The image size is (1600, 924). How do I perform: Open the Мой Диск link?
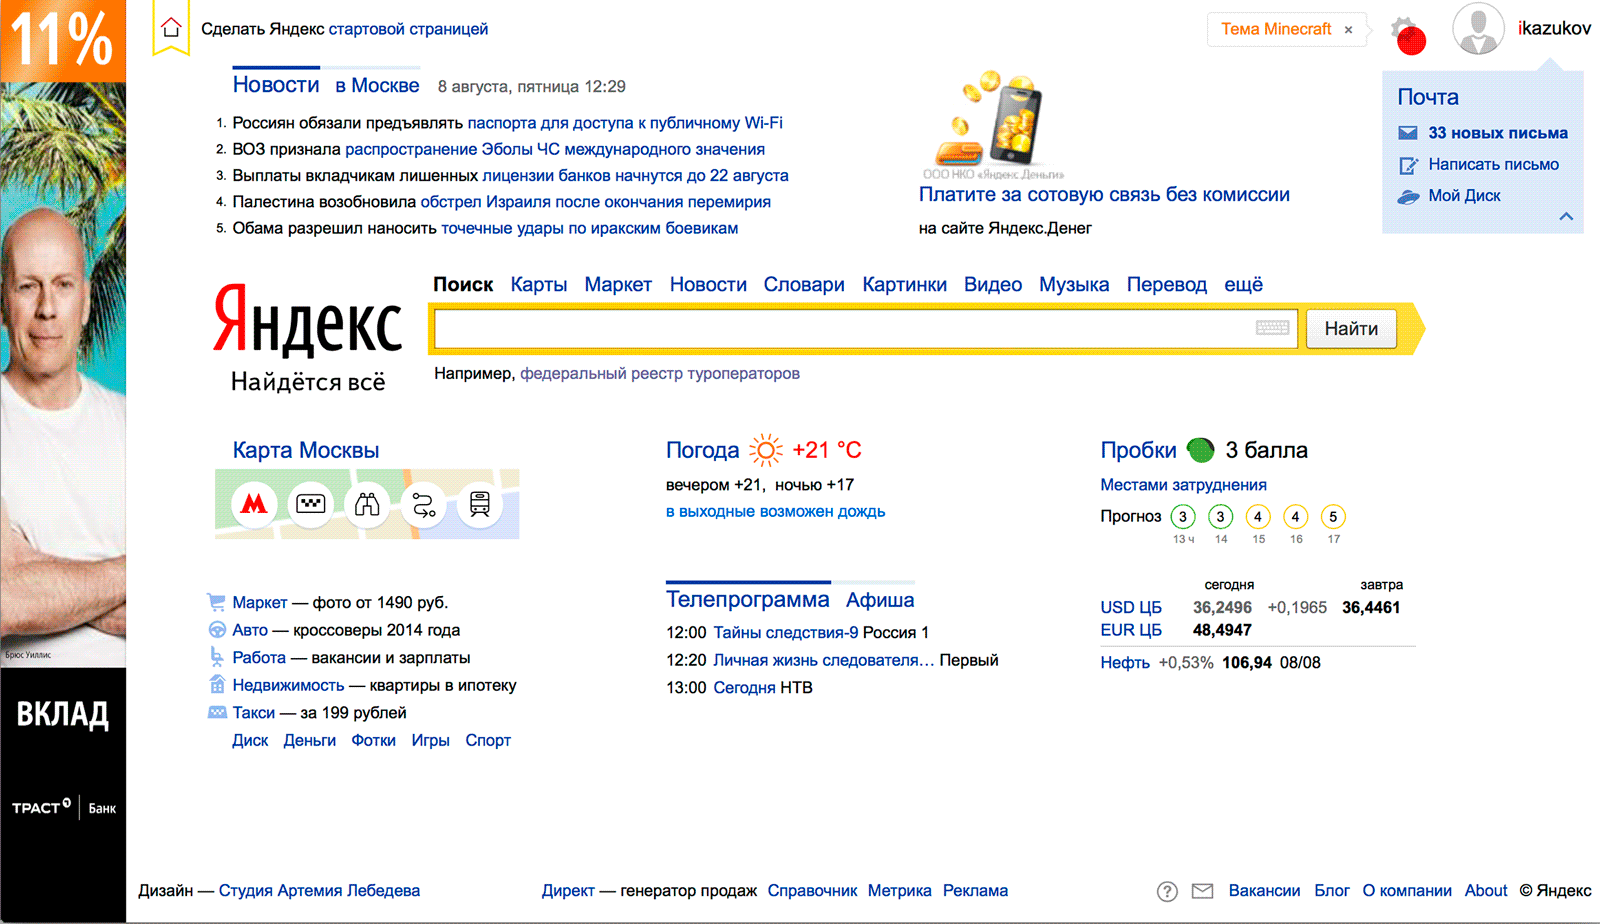1465,196
